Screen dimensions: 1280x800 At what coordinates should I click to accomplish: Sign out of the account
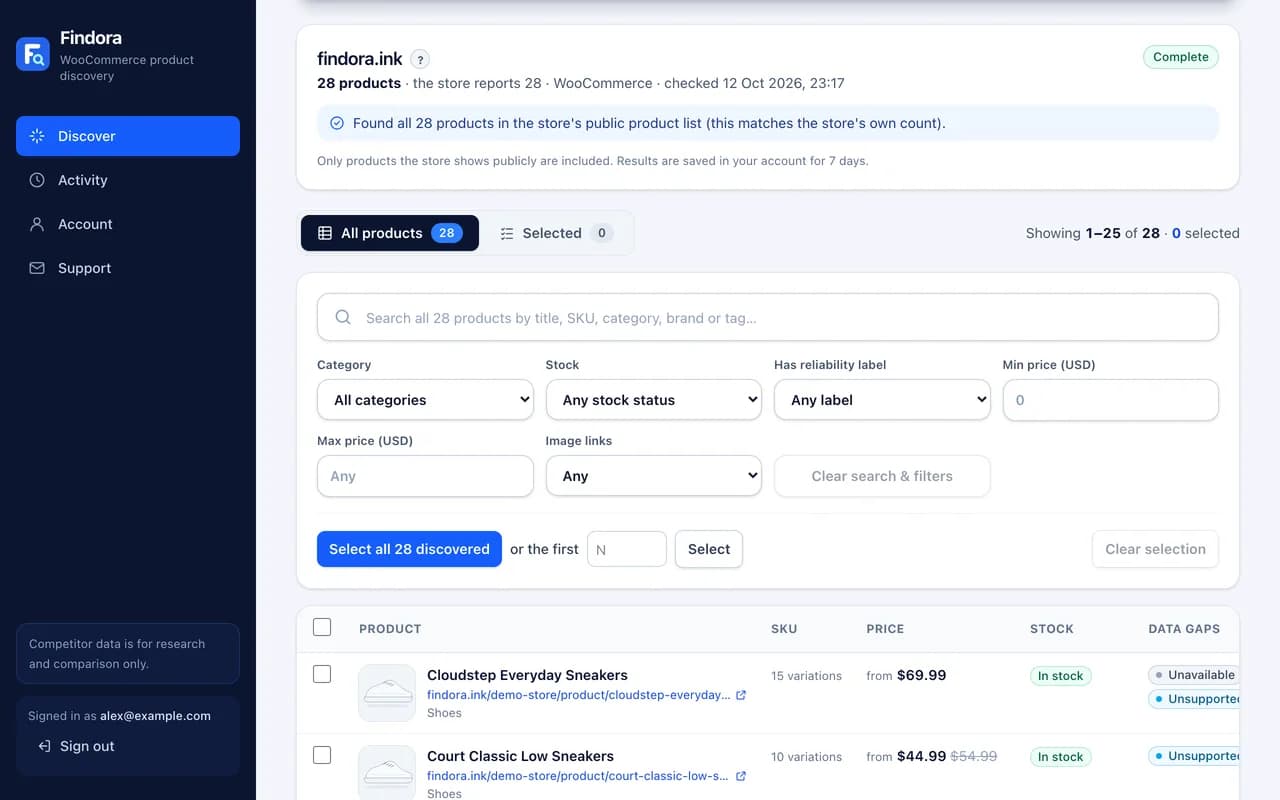[x=76, y=746]
